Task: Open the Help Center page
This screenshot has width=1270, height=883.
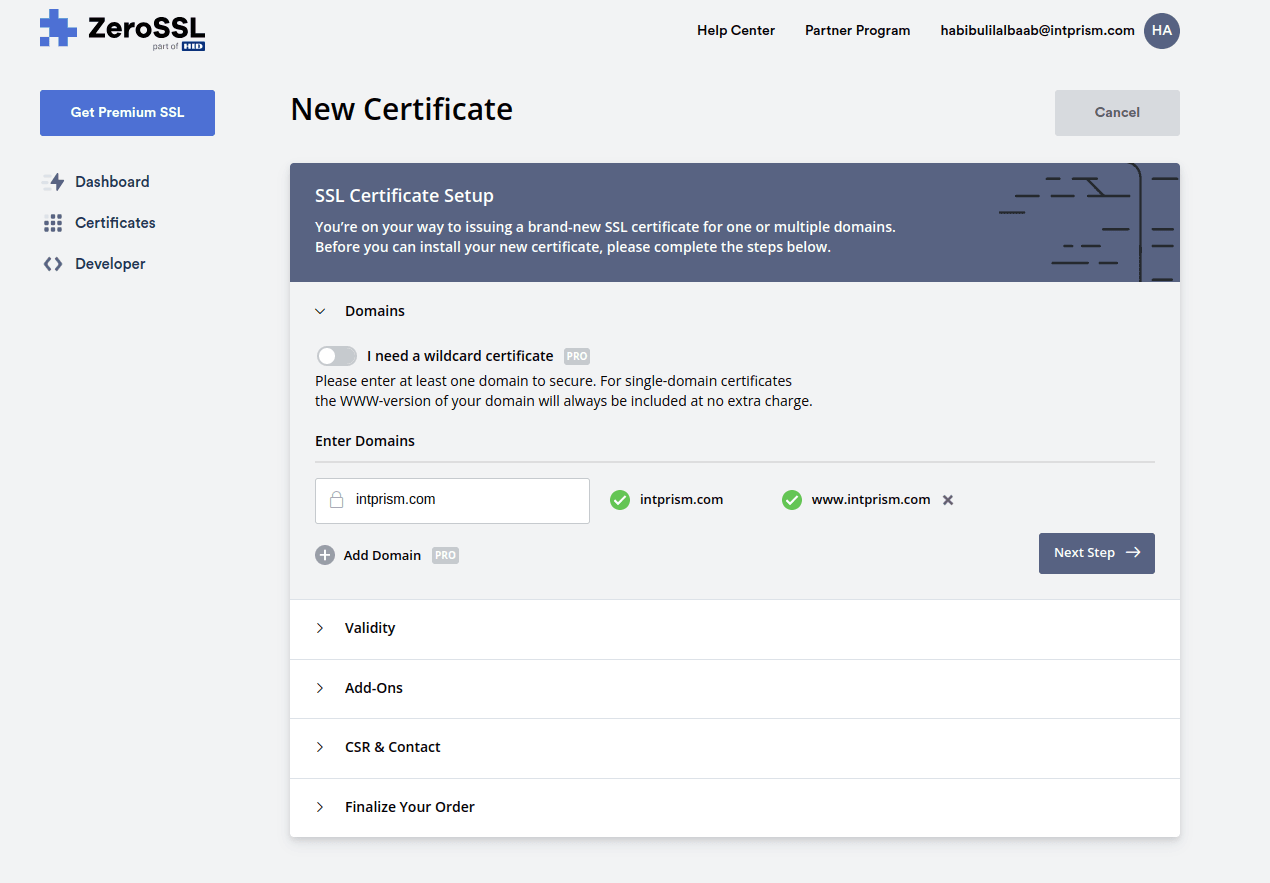Action: 736,31
